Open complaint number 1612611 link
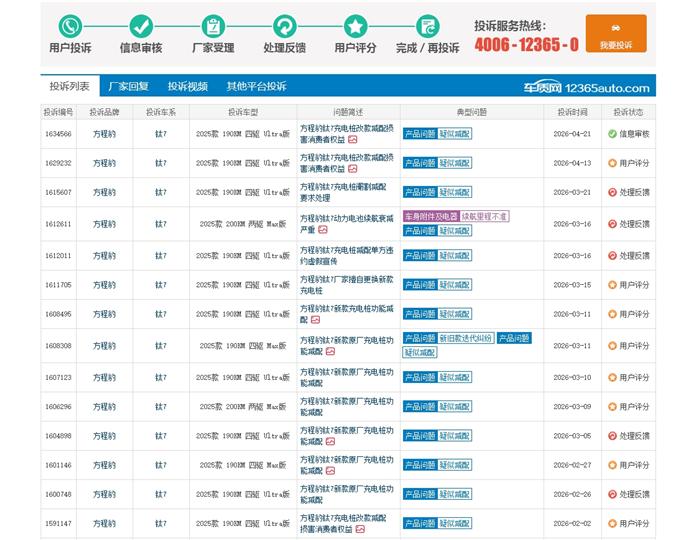700x540 pixels. pos(58,224)
